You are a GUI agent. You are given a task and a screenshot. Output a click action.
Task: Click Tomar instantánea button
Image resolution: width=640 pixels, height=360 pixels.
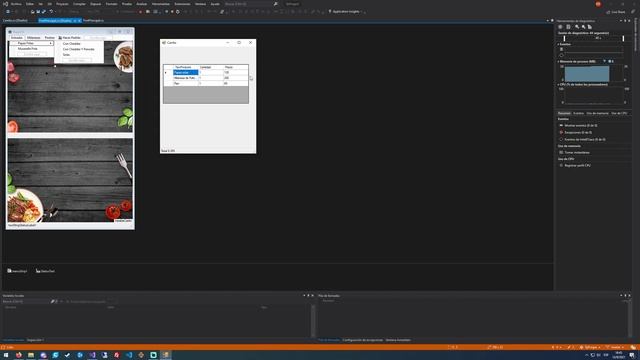click(577, 153)
